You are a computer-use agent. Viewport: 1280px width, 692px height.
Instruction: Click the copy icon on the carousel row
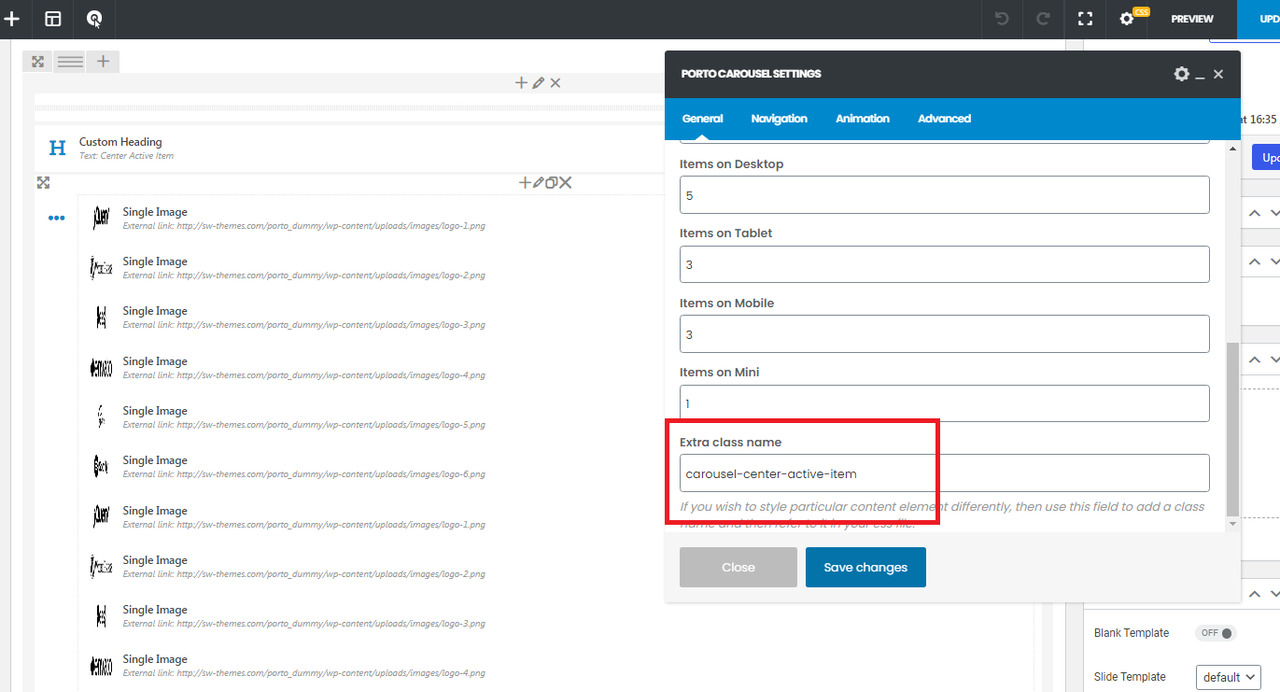551,183
